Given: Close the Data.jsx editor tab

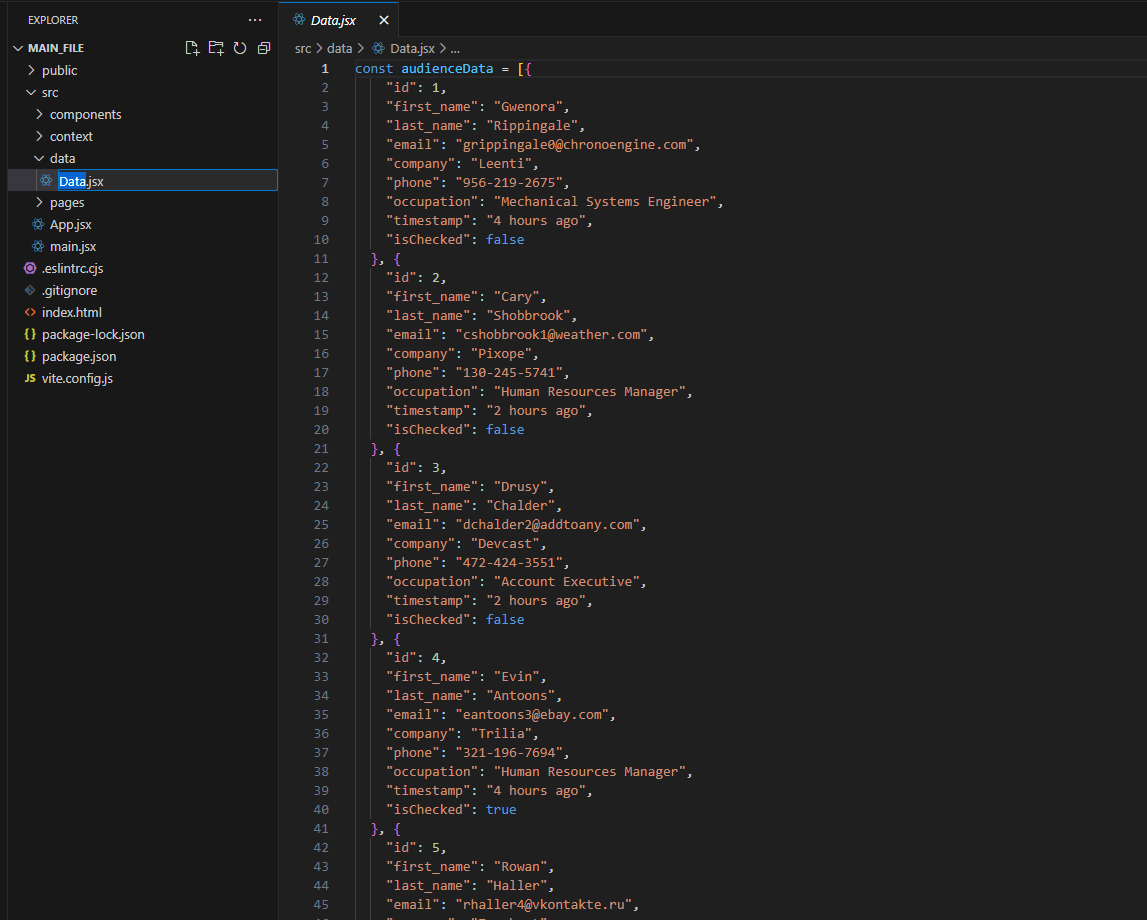Looking at the screenshot, I should 384,20.
